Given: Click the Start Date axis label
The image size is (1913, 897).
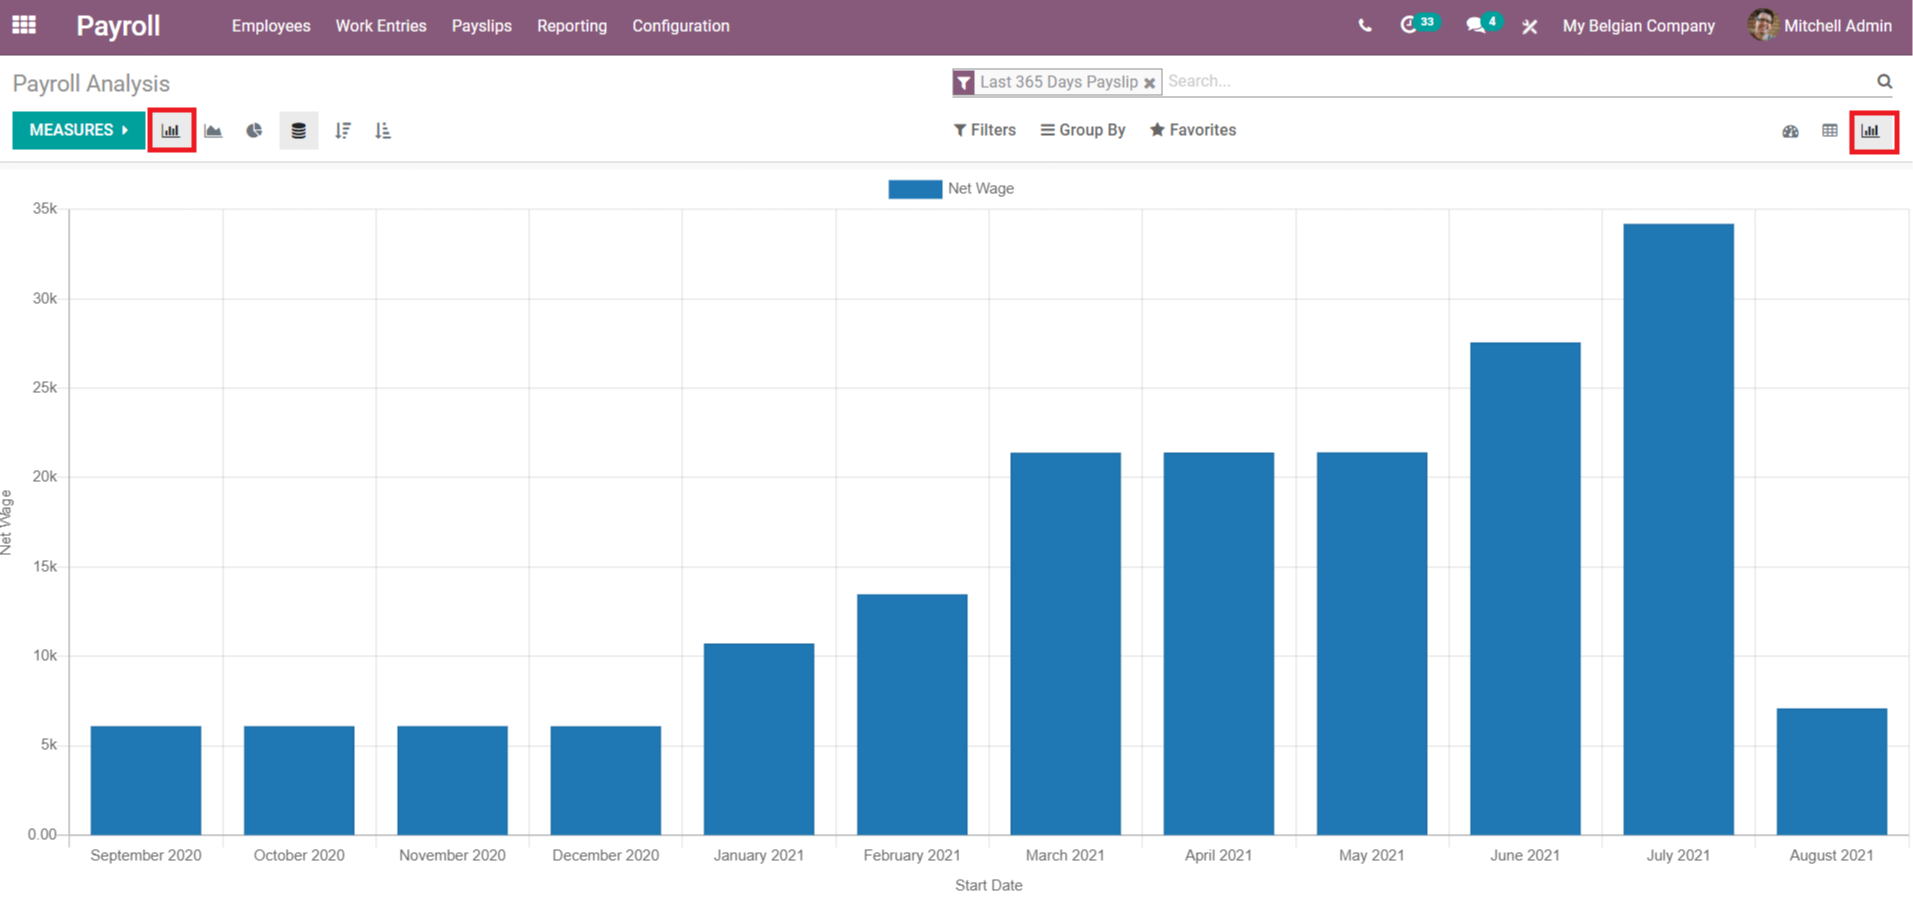Looking at the screenshot, I should (x=988, y=885).
